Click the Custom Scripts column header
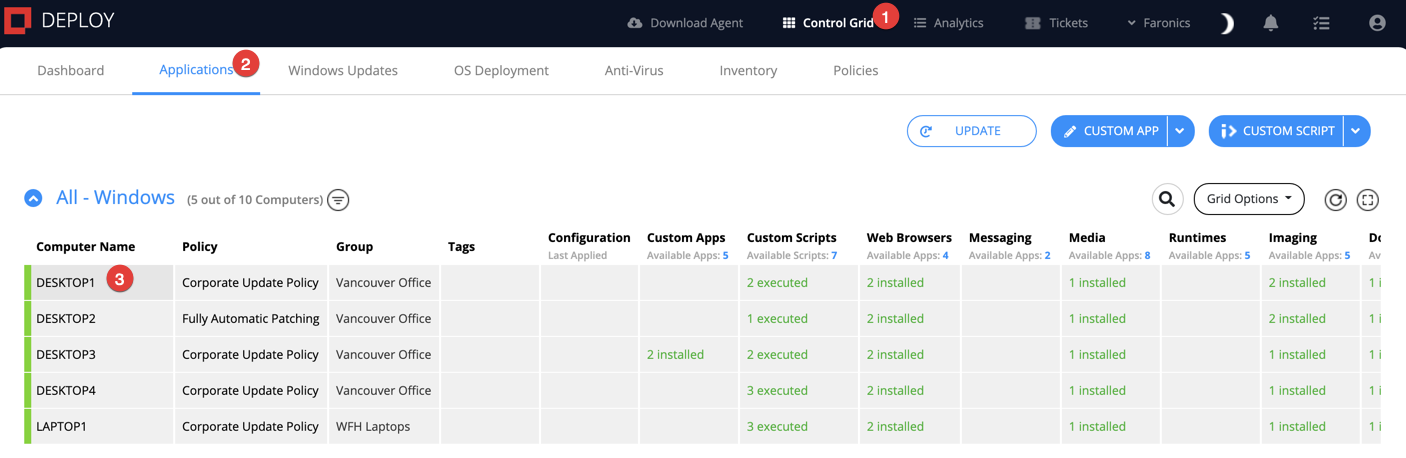This screenshot has height=458, width=1406. [792, 238]
